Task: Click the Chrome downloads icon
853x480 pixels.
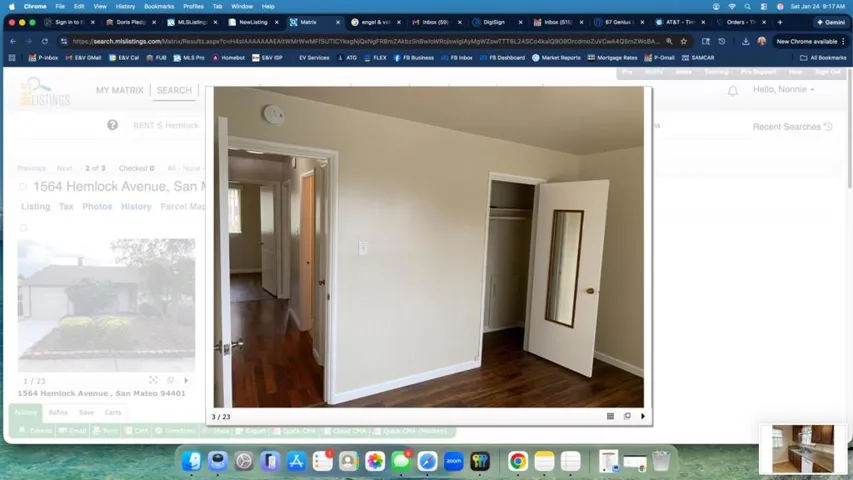Action: tap(745, 41)
